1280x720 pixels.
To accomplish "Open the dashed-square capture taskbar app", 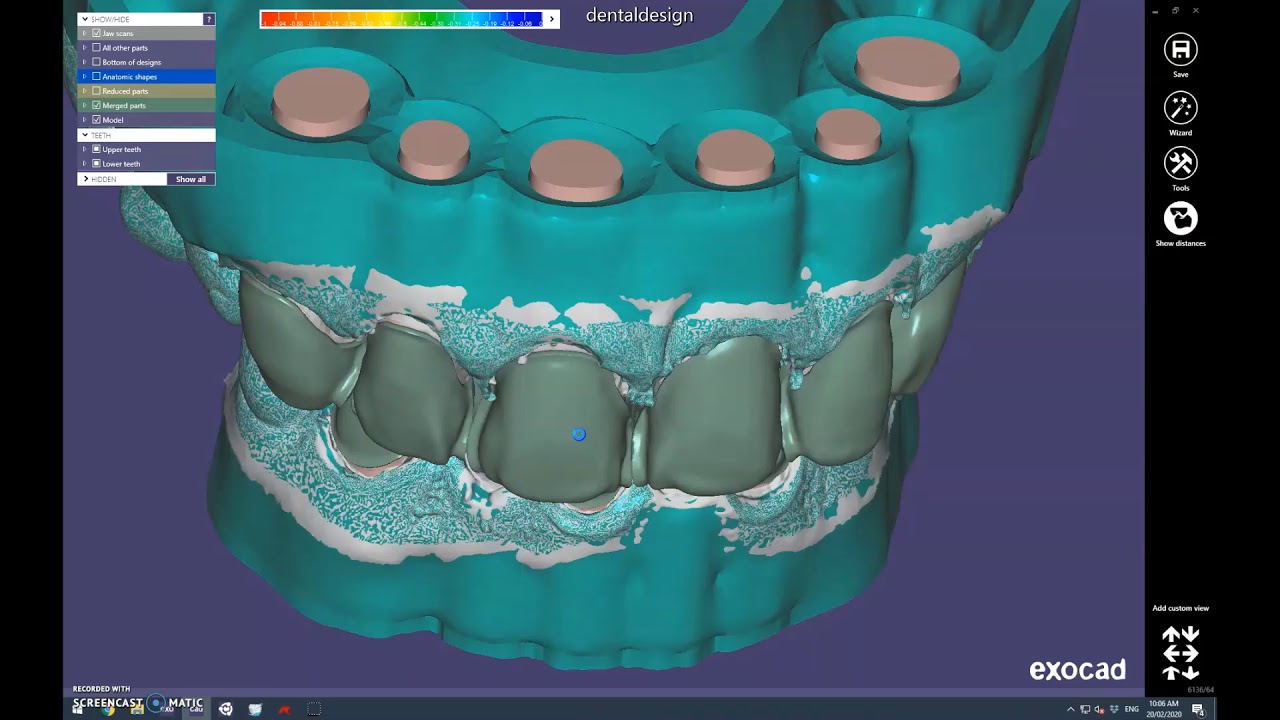I will coord(314,709).
